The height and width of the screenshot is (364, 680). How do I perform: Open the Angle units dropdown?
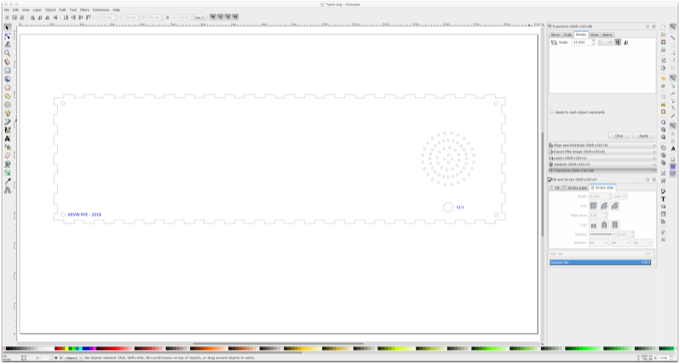pyautogui.click(x=605, y=43)
